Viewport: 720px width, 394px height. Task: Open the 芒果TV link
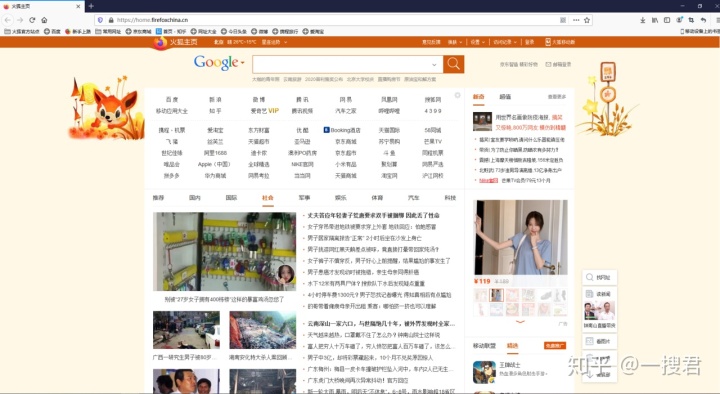point(433,141)
